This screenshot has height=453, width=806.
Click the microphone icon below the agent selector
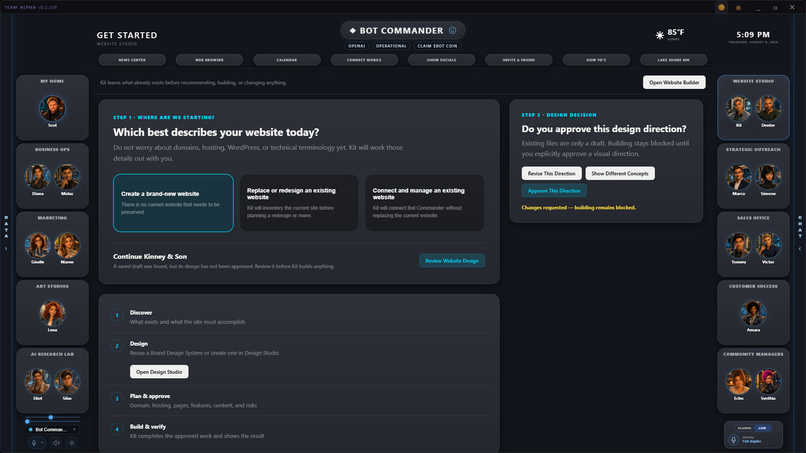(x=34, y=443)
